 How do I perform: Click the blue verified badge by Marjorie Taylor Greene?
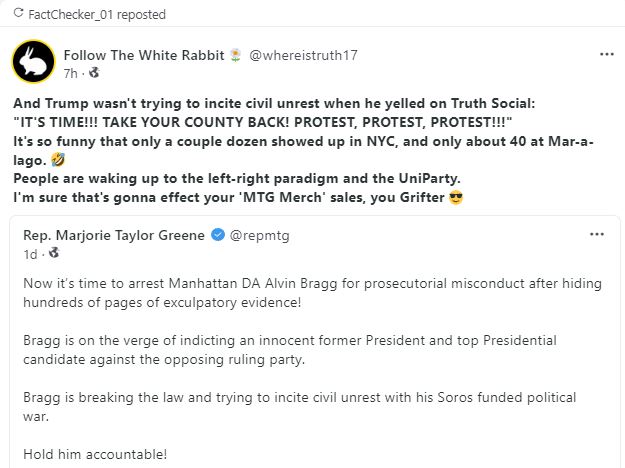(218, 235)
